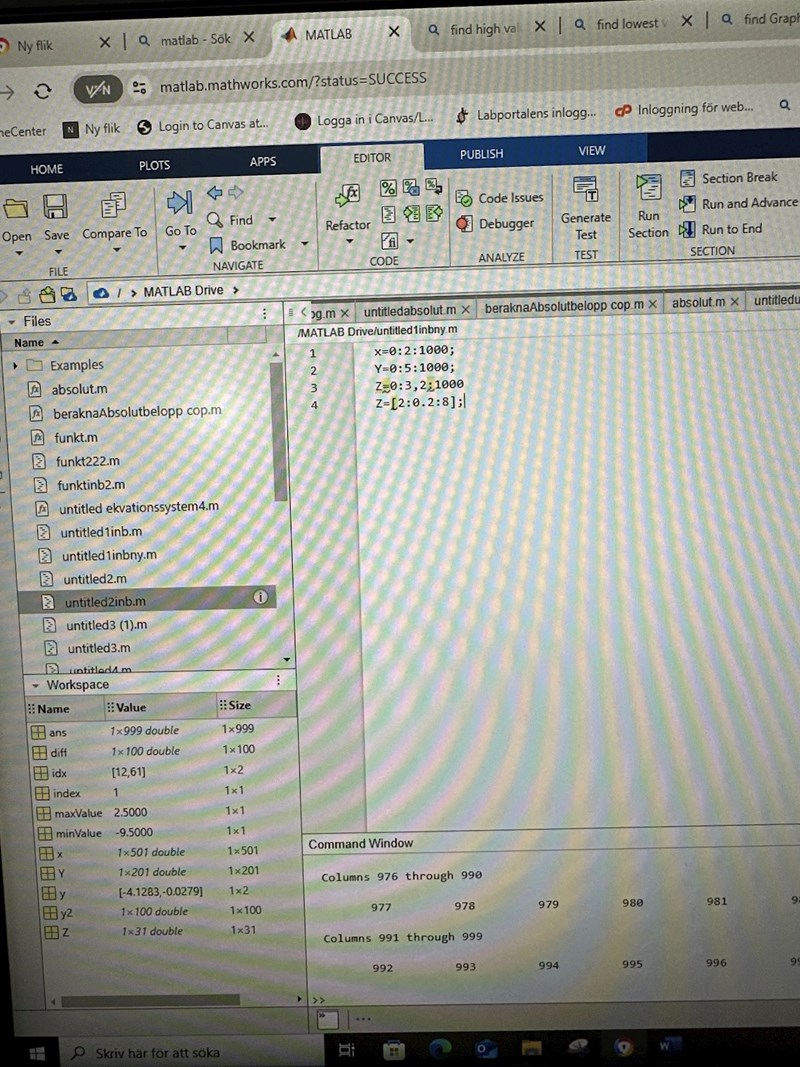The width and height of the screenshot is (800, 1067).
Task: Insert a Section Break
Action: click(x=729, y=178)
